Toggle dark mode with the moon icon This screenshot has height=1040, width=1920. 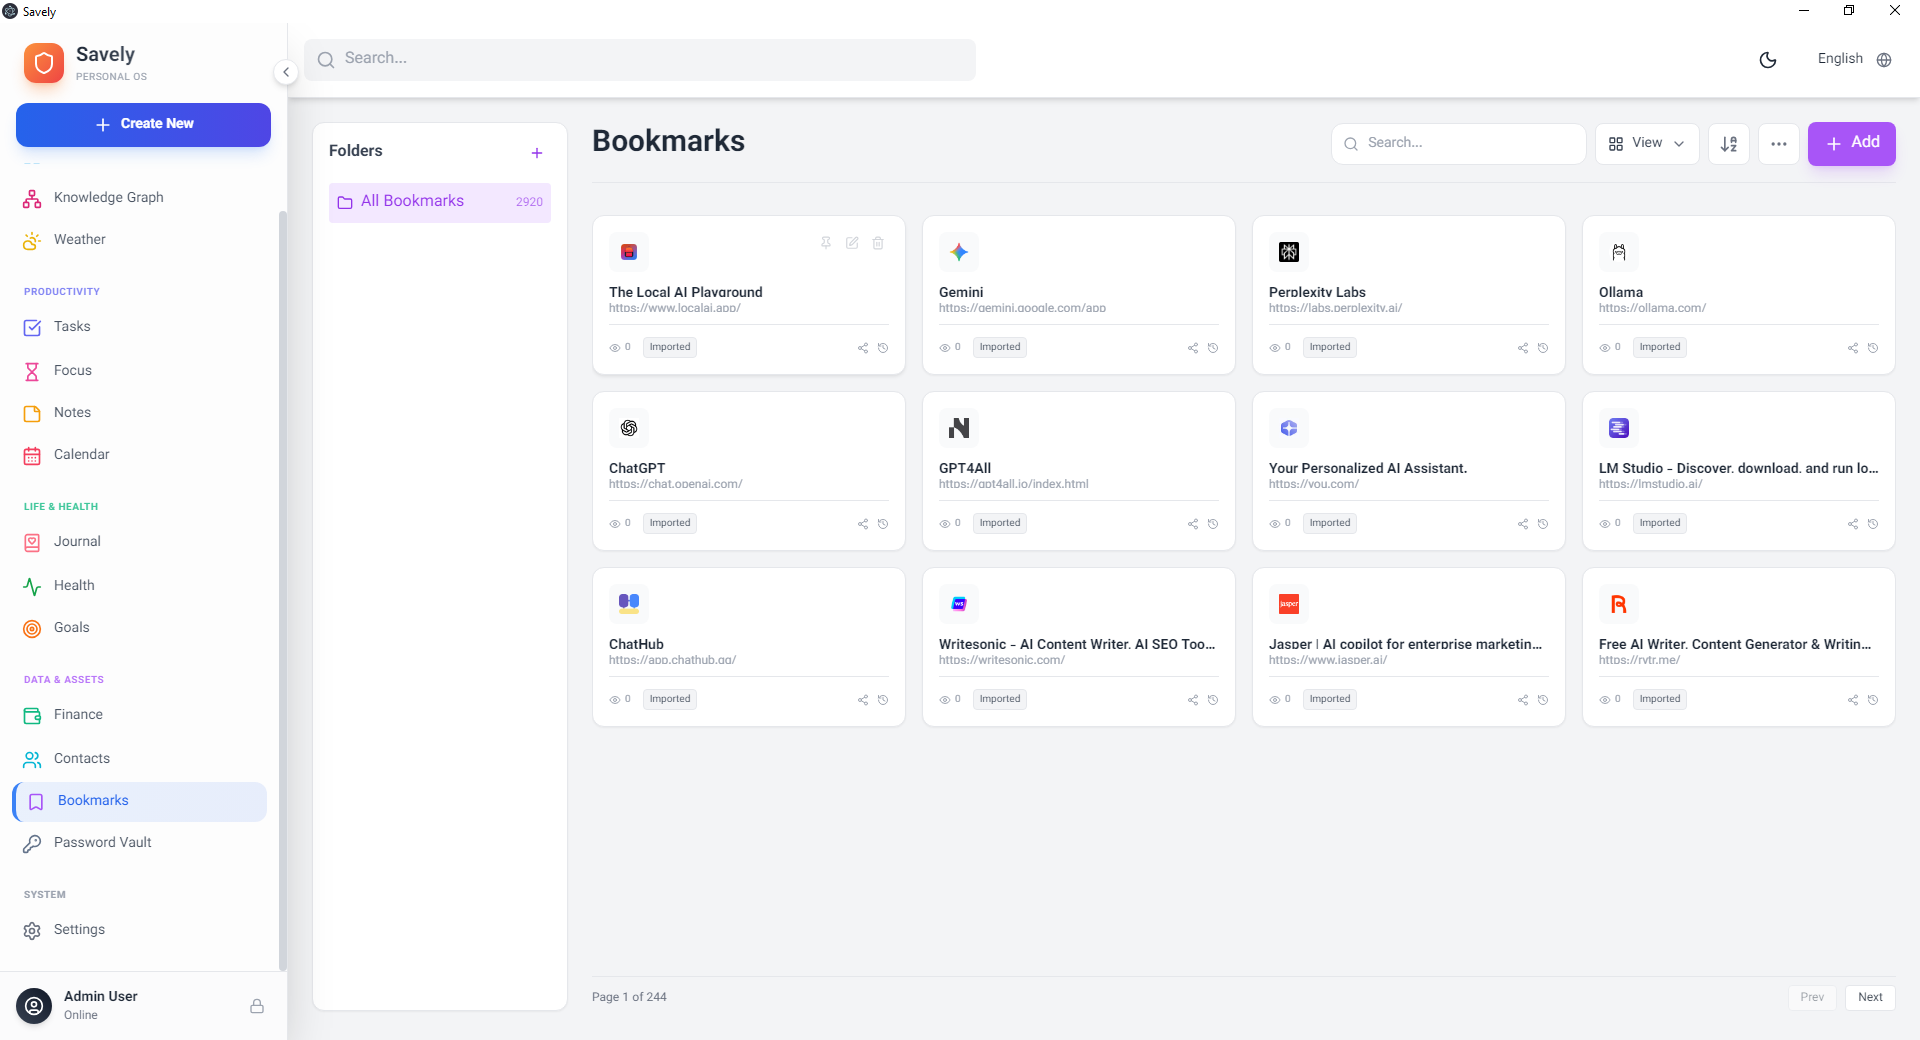tap(1767, 60)
